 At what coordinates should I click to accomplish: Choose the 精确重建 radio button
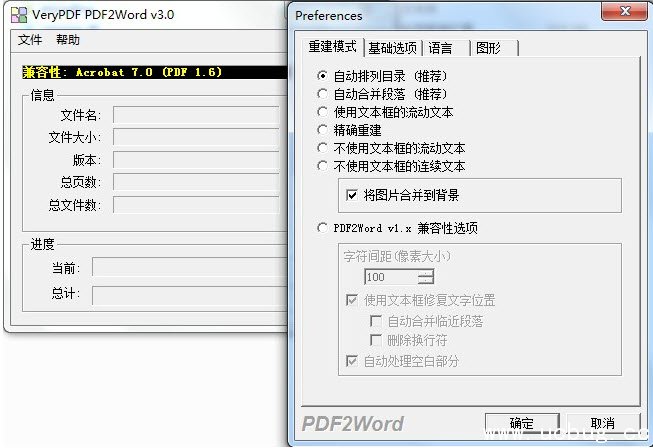point(322,130)
